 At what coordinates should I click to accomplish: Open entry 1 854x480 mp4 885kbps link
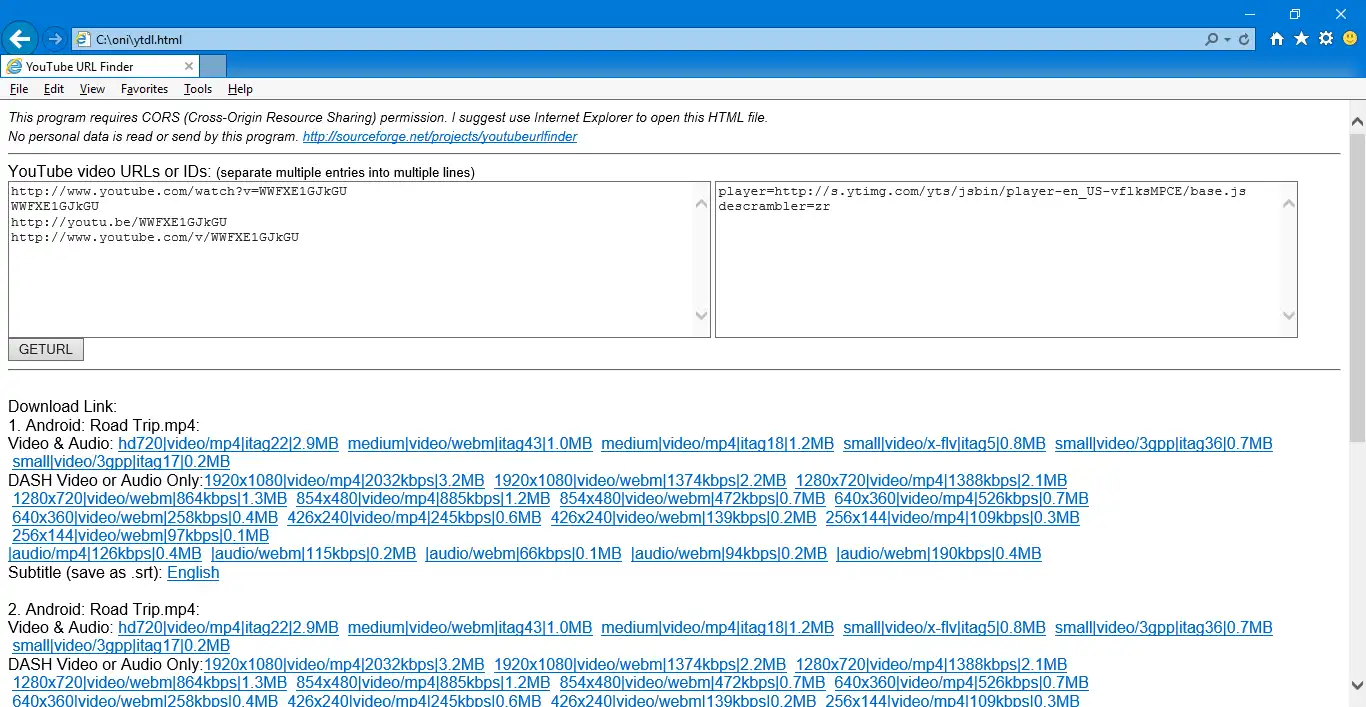coord(423,498)
